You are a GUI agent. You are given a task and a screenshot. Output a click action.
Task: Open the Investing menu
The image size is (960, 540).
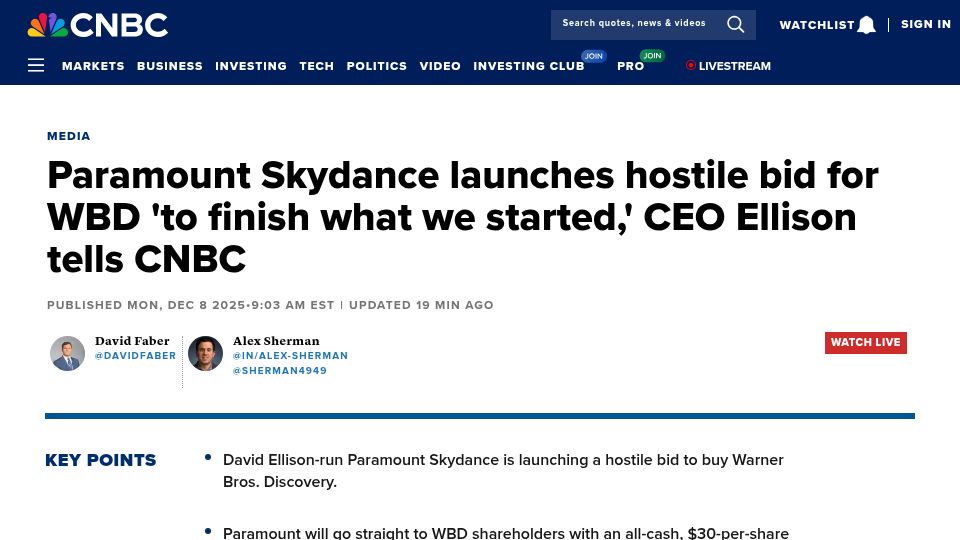point(251,66)
